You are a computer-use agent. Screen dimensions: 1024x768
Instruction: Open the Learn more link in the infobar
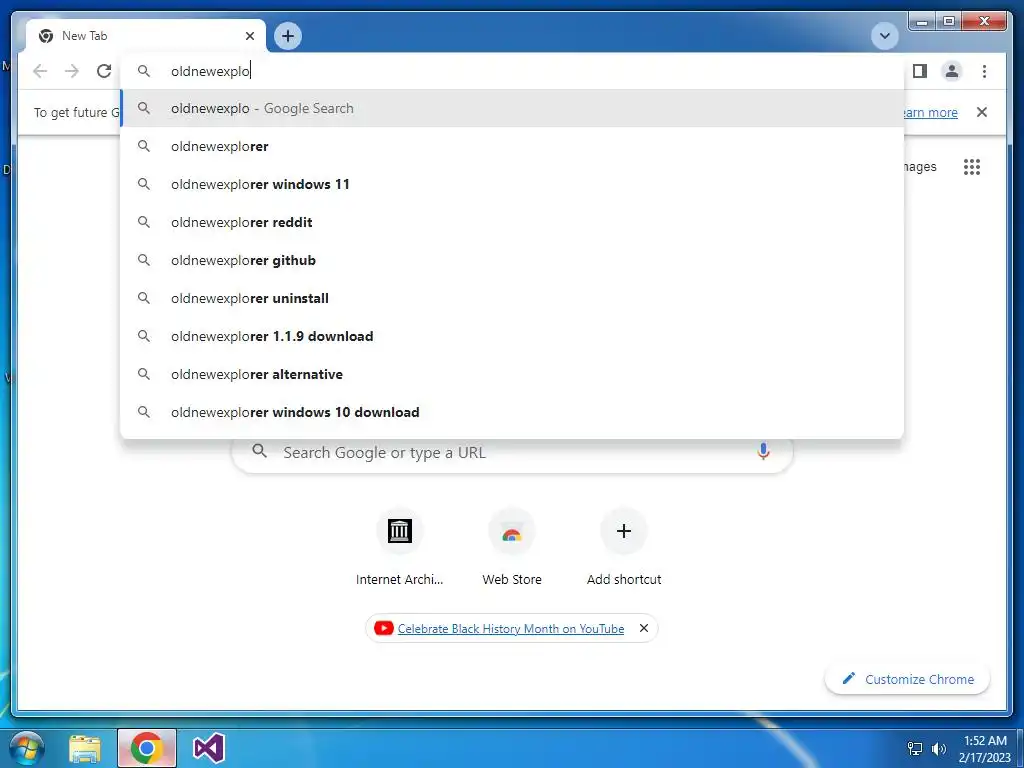[x=929, y=112]
